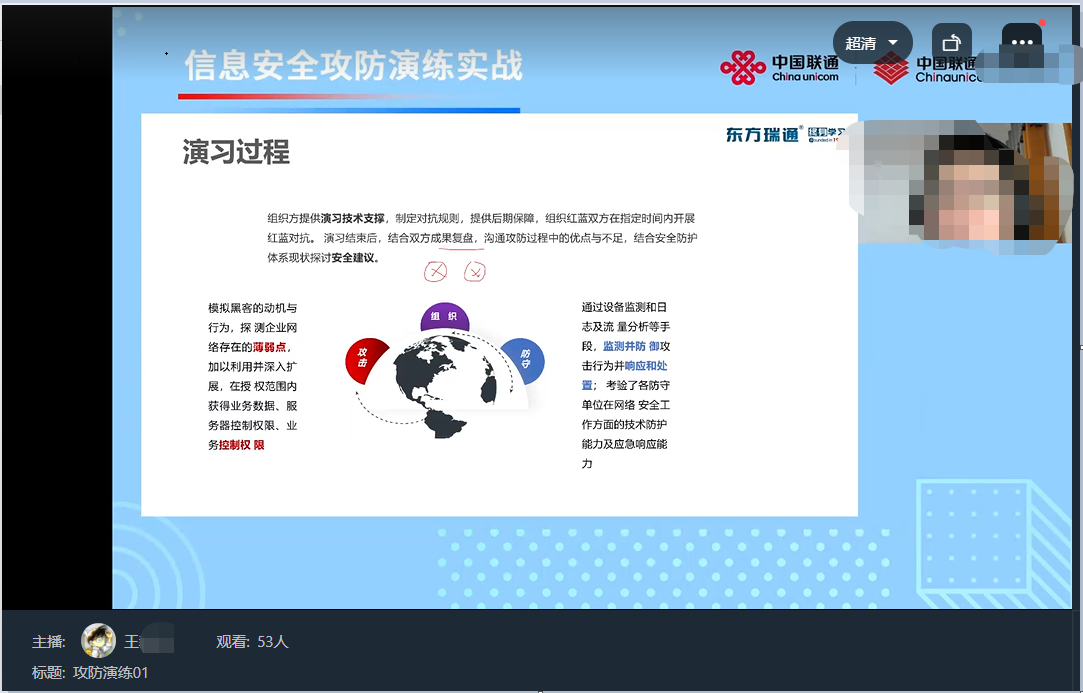Click the stream title 攻防演练01

click(111, 672)
